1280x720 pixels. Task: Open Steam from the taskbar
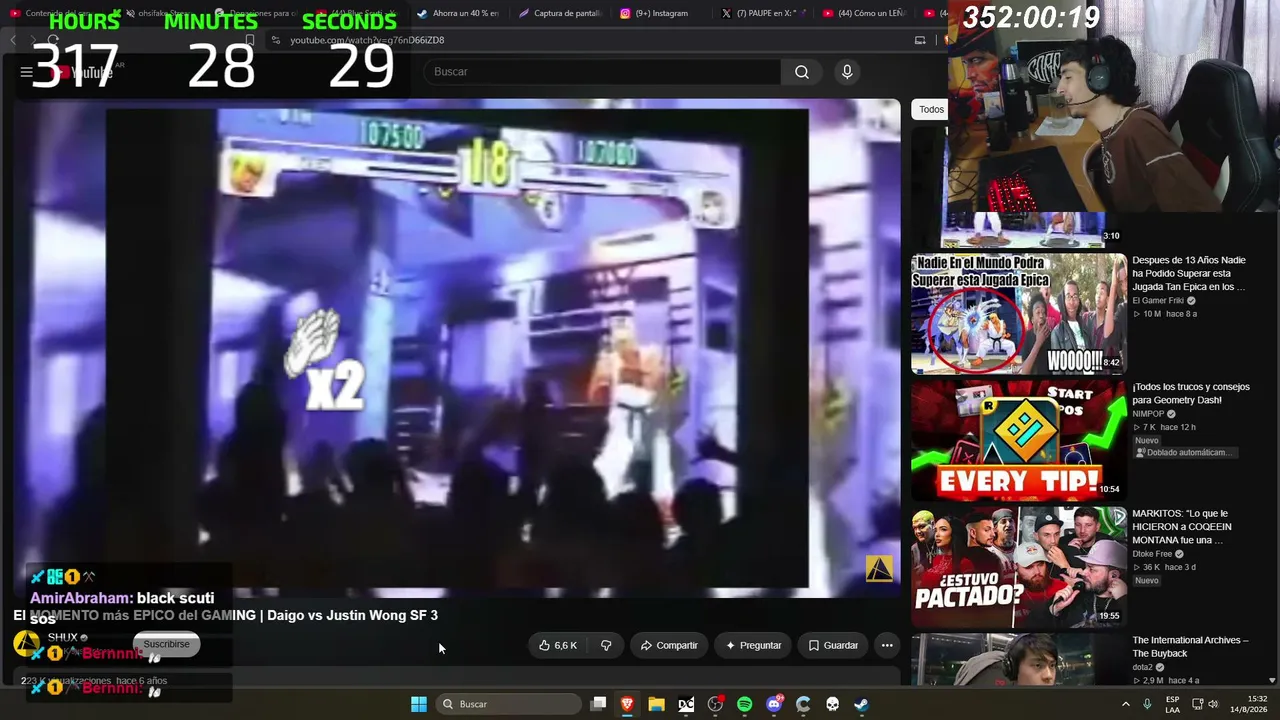point(861,704)
